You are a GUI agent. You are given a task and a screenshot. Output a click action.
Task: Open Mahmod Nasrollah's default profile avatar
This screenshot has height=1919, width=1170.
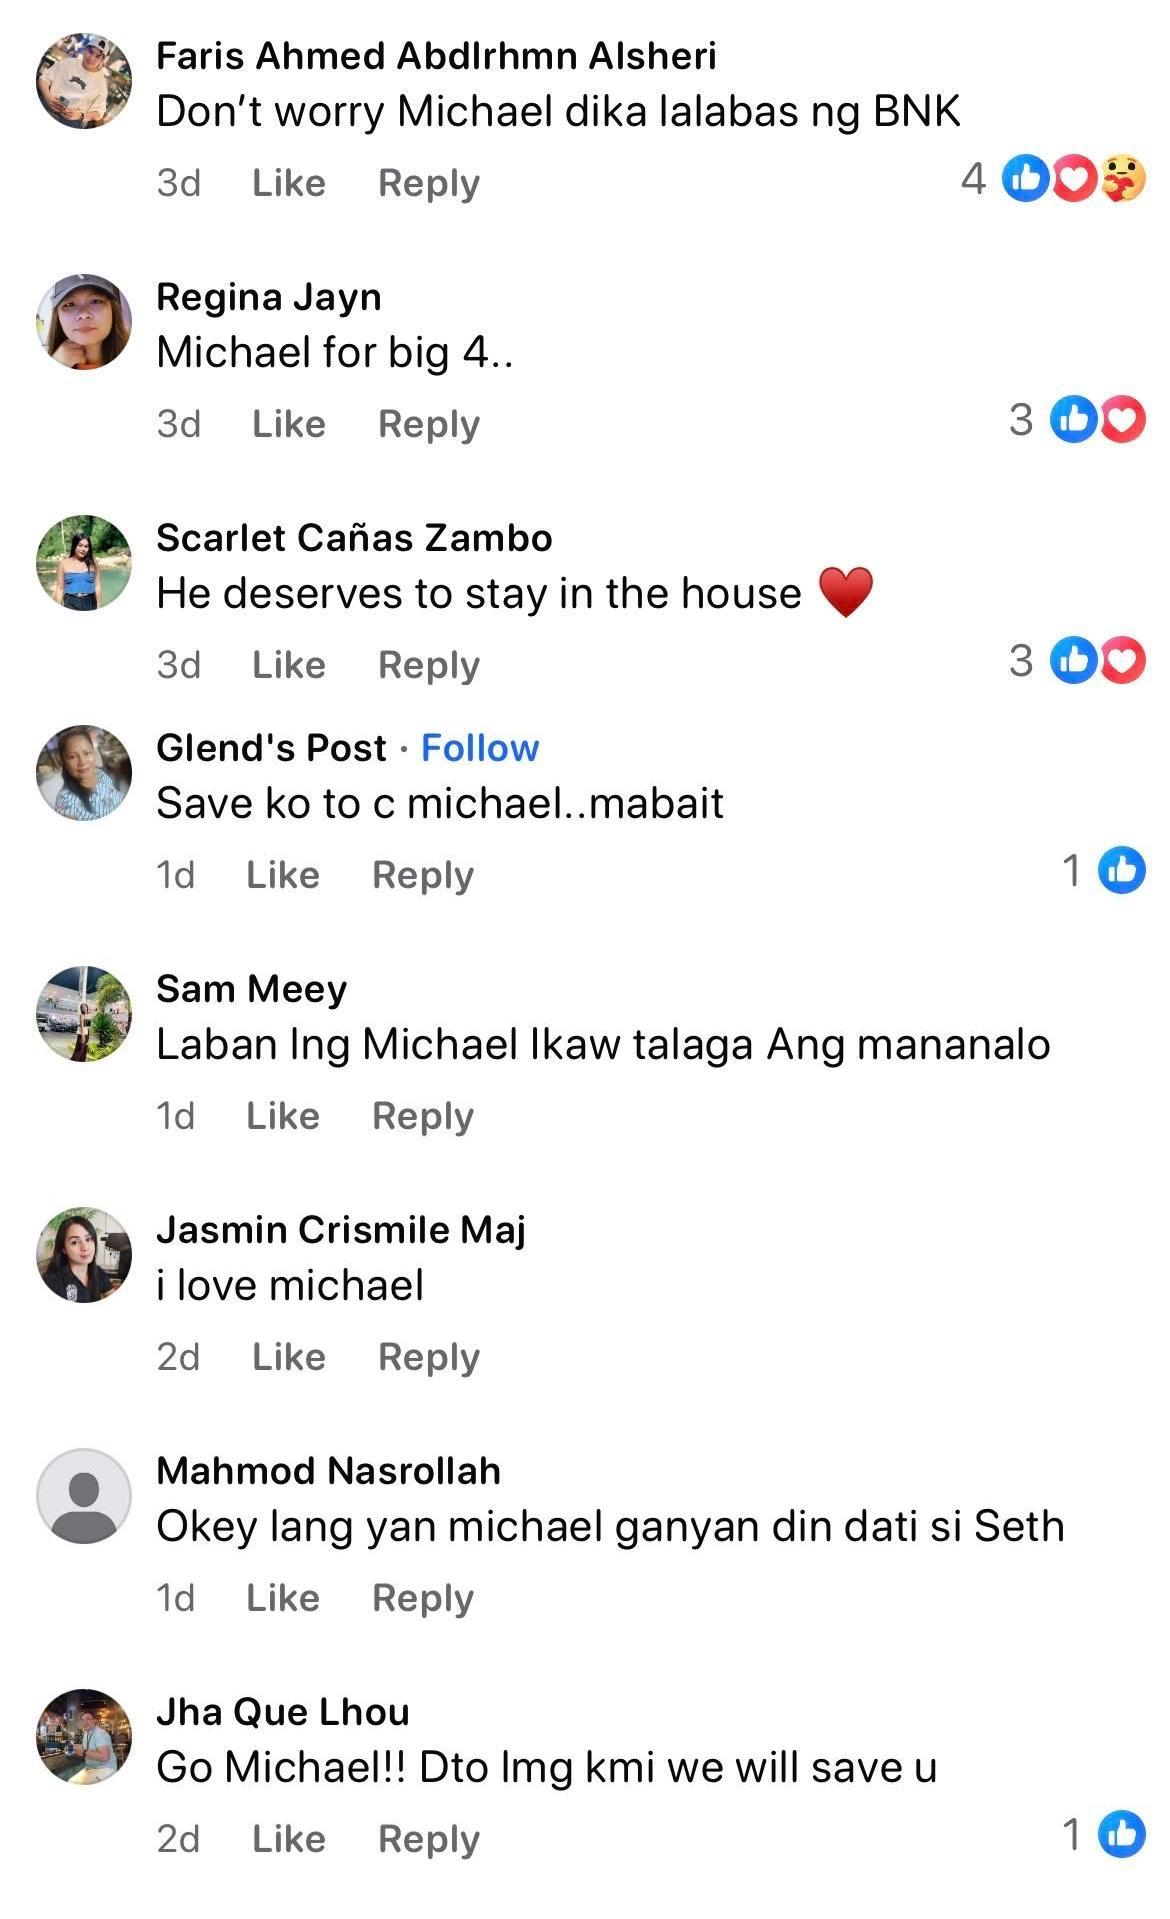(84, 1496)
